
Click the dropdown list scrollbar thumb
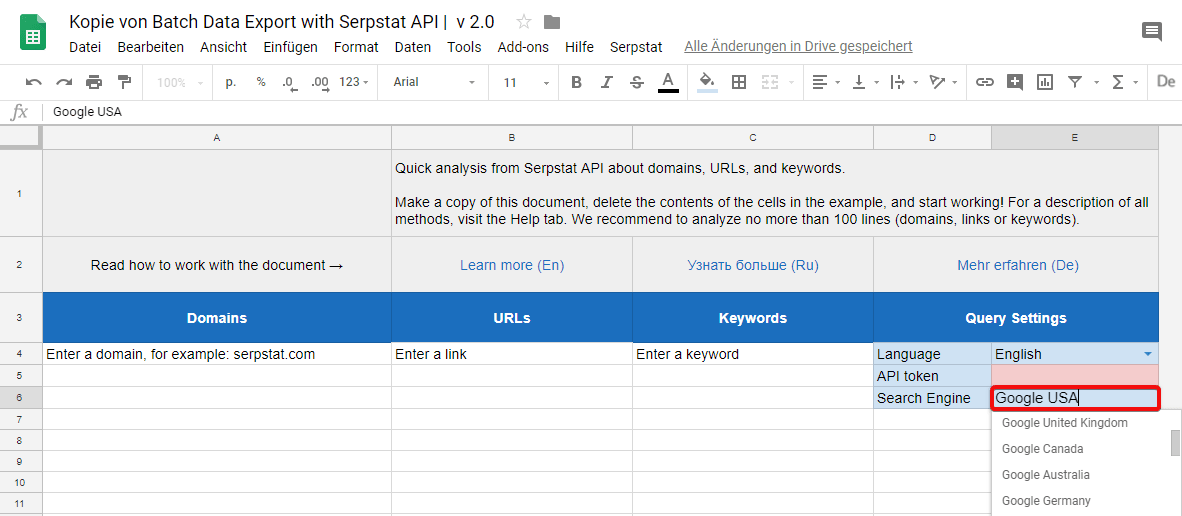1174,443
